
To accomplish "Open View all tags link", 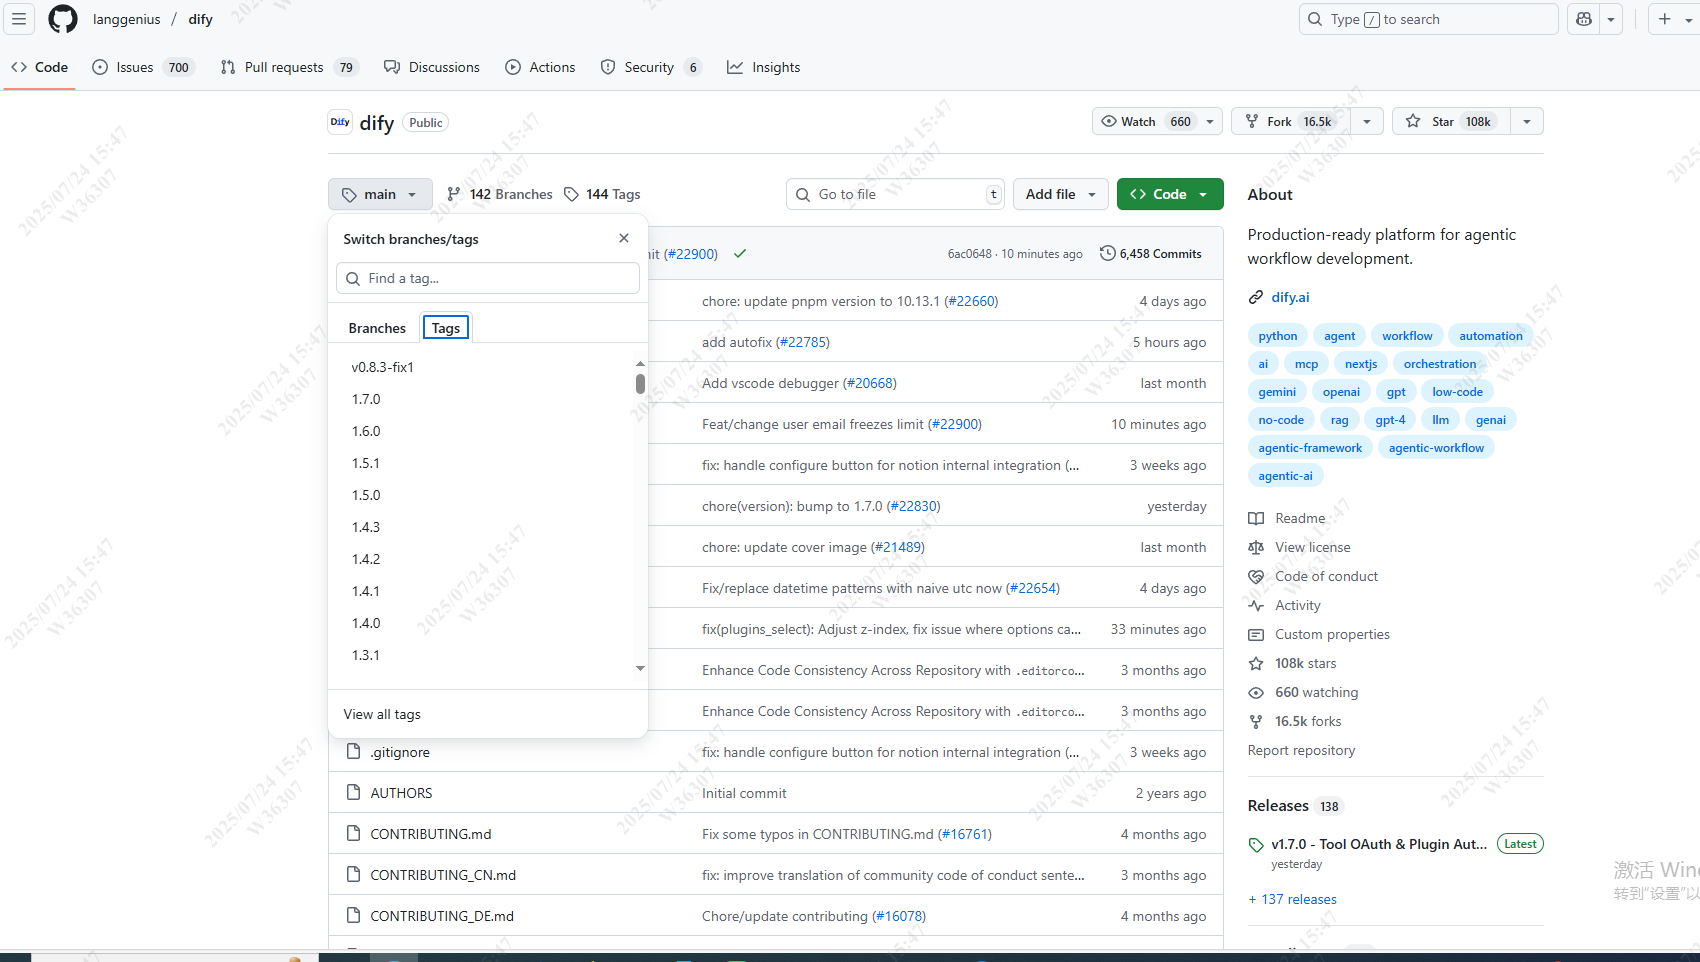I will tap(382, 714).
